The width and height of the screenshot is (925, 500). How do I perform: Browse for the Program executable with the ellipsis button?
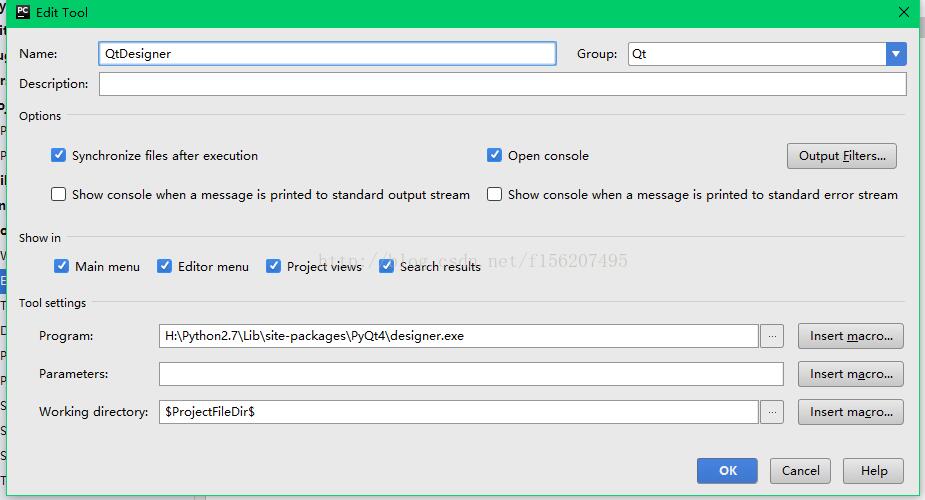click(x=772, y=336)
